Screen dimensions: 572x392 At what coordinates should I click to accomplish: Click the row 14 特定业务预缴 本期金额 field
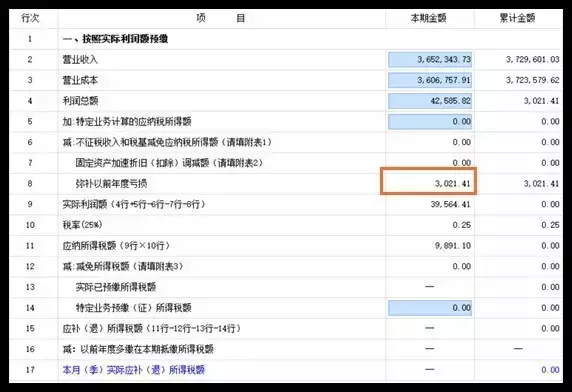point(430,308)
